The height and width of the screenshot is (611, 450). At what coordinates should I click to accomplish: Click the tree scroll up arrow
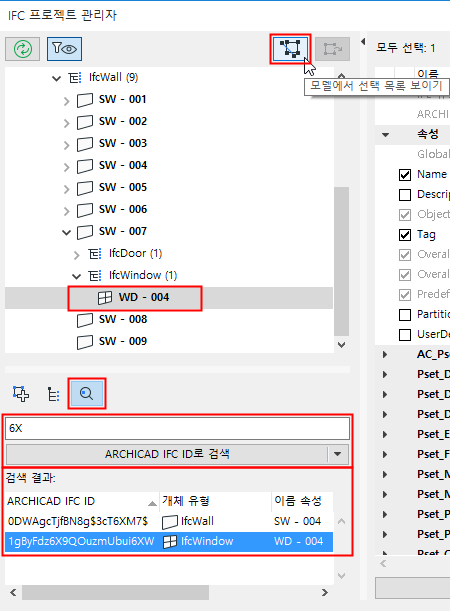[x=341, y=75]
